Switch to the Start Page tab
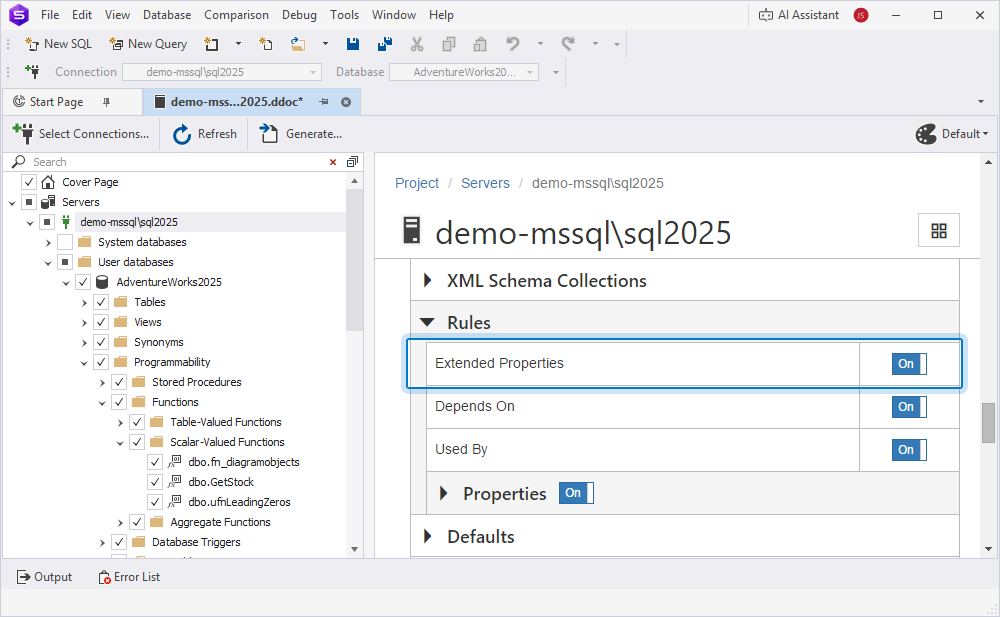The height and width of the screenshot is (617, 1000). point(56,101)
